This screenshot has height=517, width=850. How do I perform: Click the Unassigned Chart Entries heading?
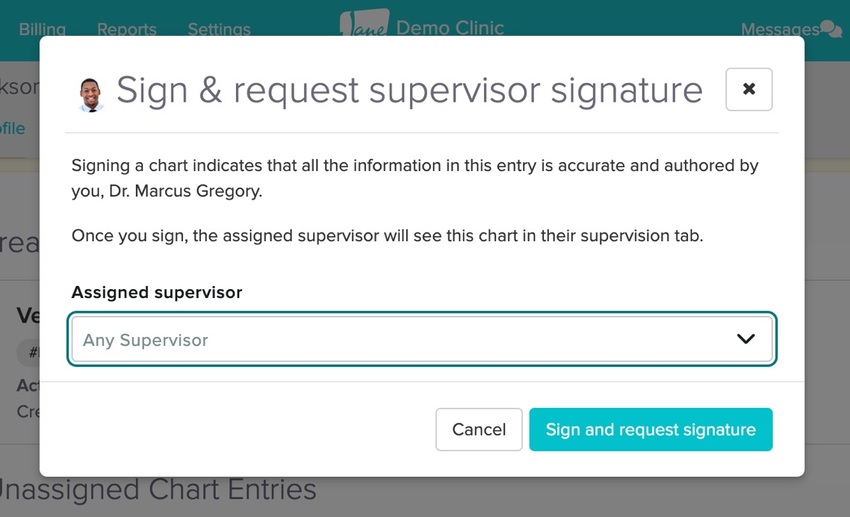point(156,490)
